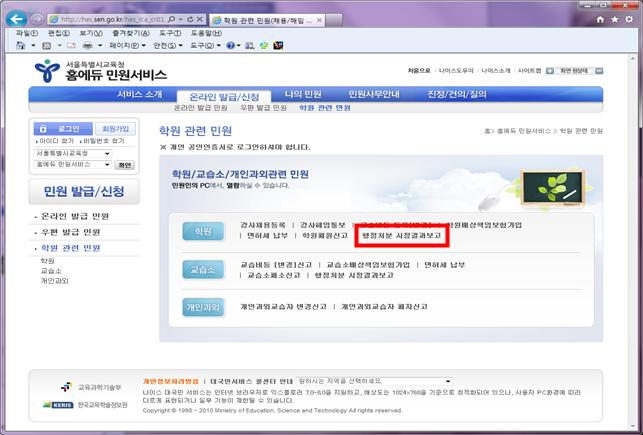
Task: Open IE Tools gear icon
Action: (x=629, y=19)
